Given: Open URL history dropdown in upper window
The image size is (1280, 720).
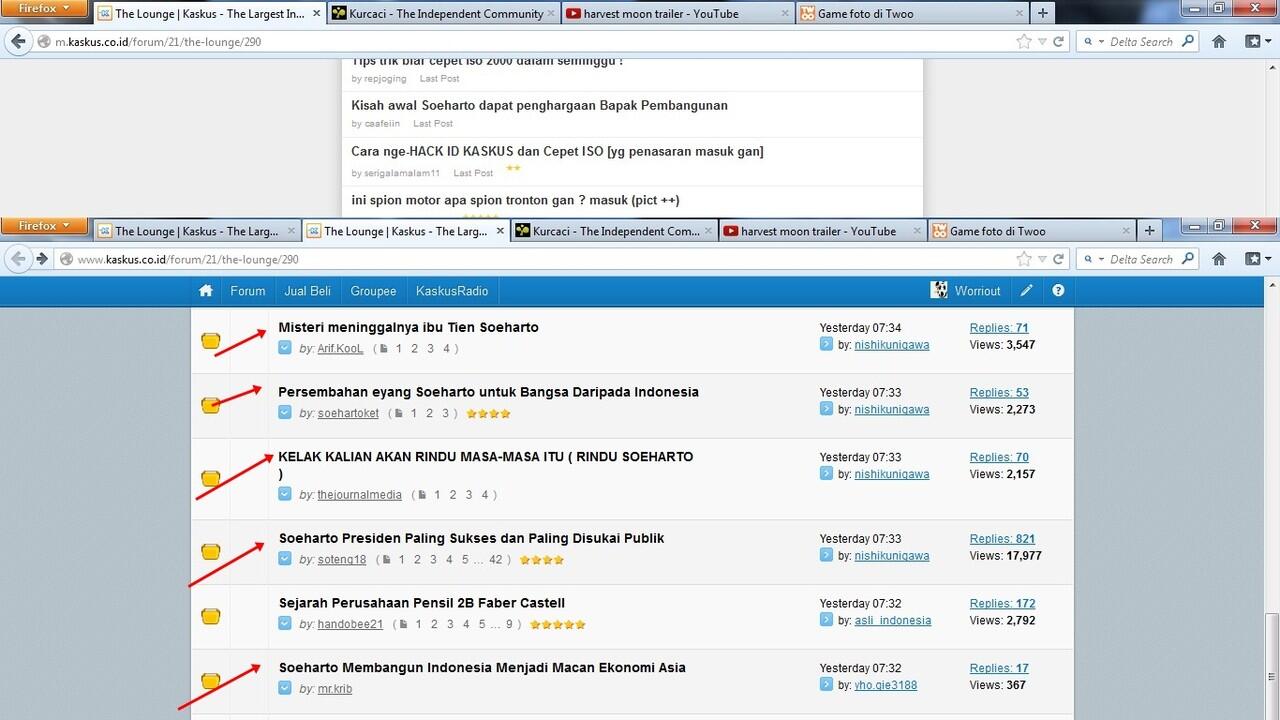Looking at the screenshot, I should coord(1042,42).
